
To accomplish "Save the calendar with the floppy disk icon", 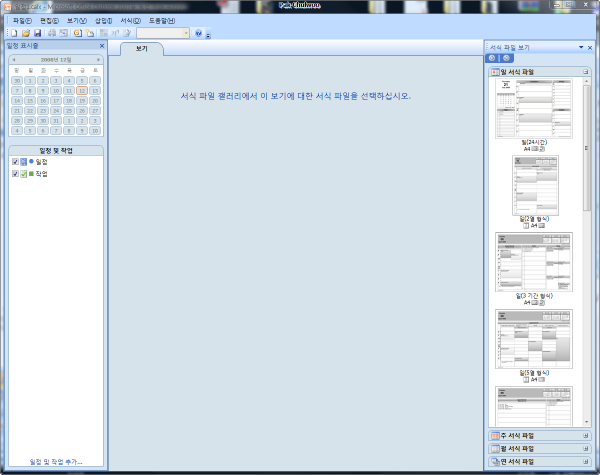I will tap(38, 33).
